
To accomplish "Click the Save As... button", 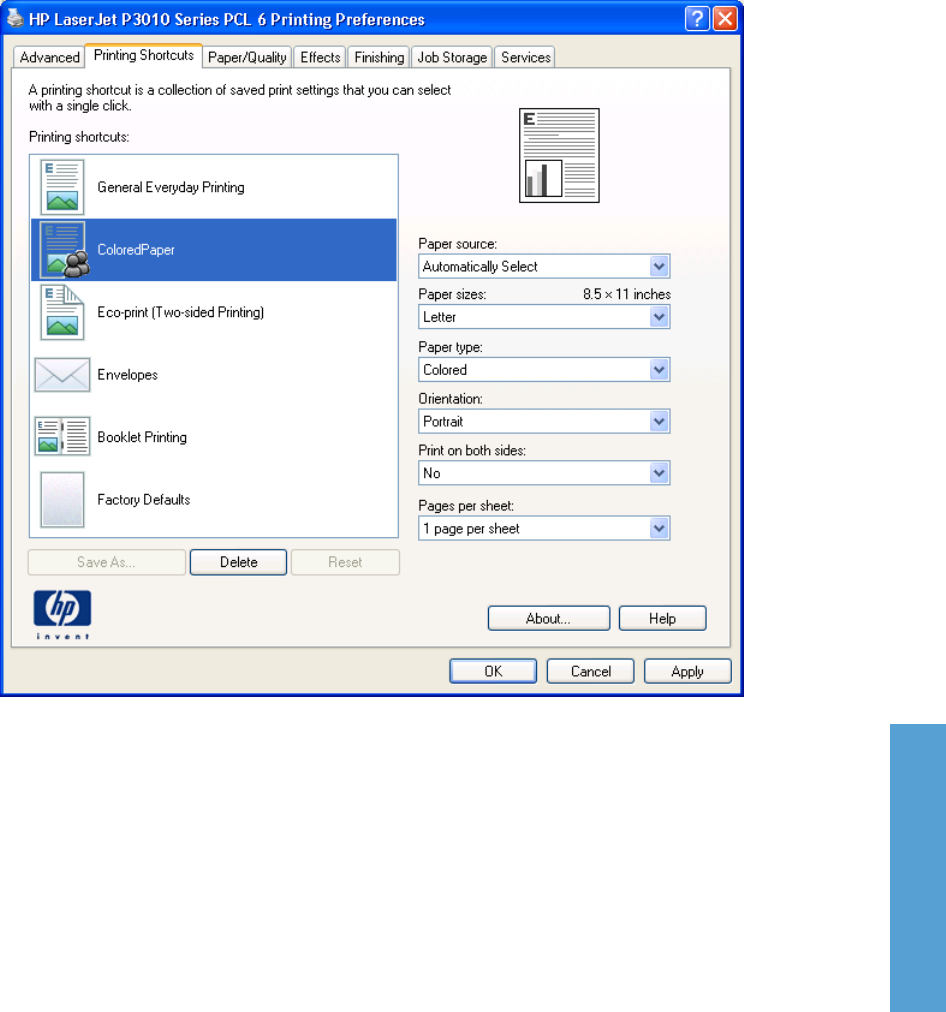I will pyautogui.click(x=106, y=562).
